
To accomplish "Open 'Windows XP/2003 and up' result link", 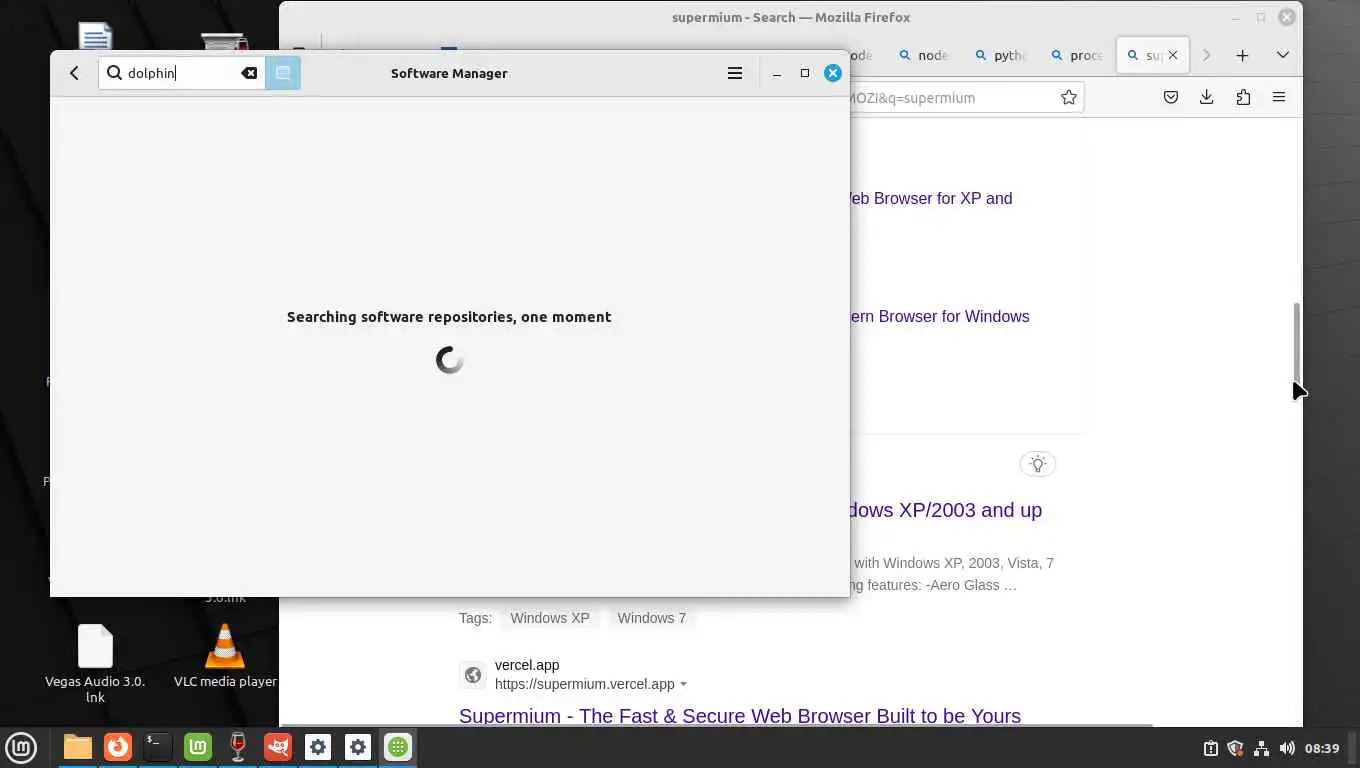I will [946, 510].
